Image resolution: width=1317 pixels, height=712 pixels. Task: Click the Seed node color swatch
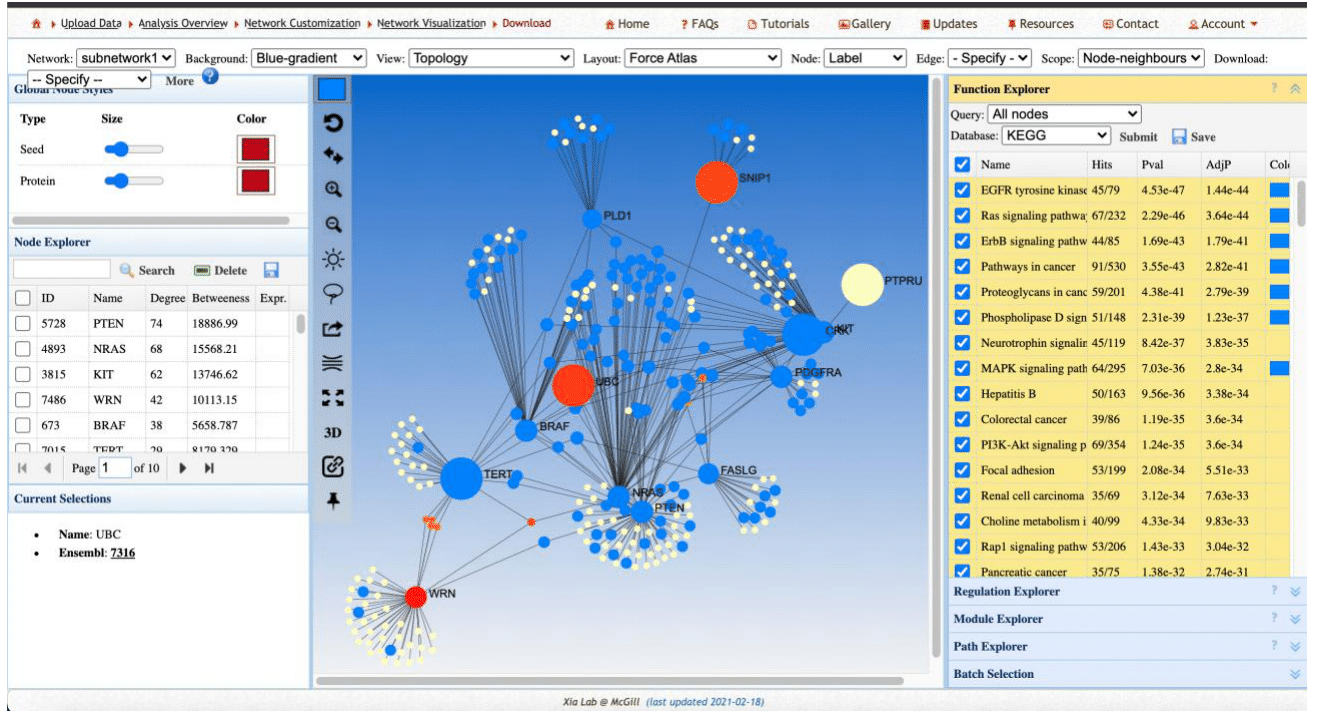[x=255, y=150]
